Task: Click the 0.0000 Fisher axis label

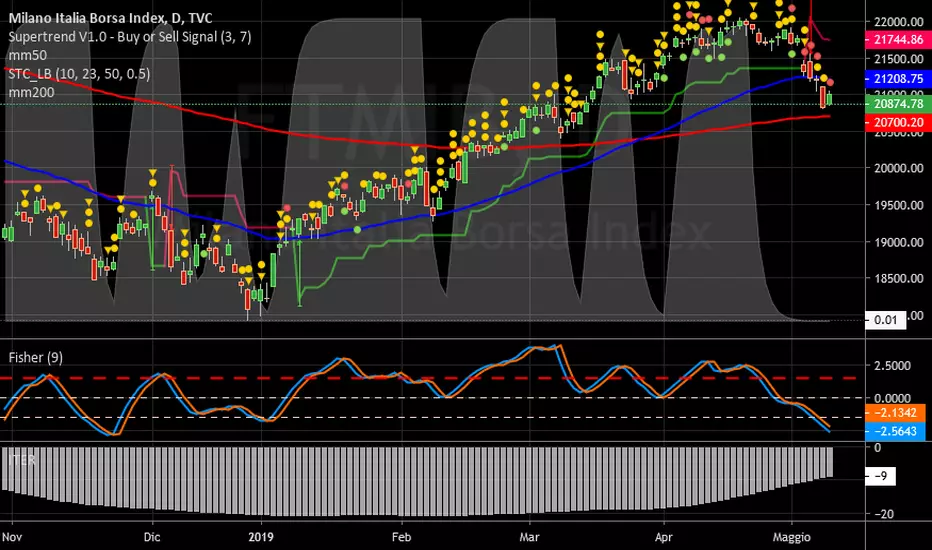Action: 892,398
